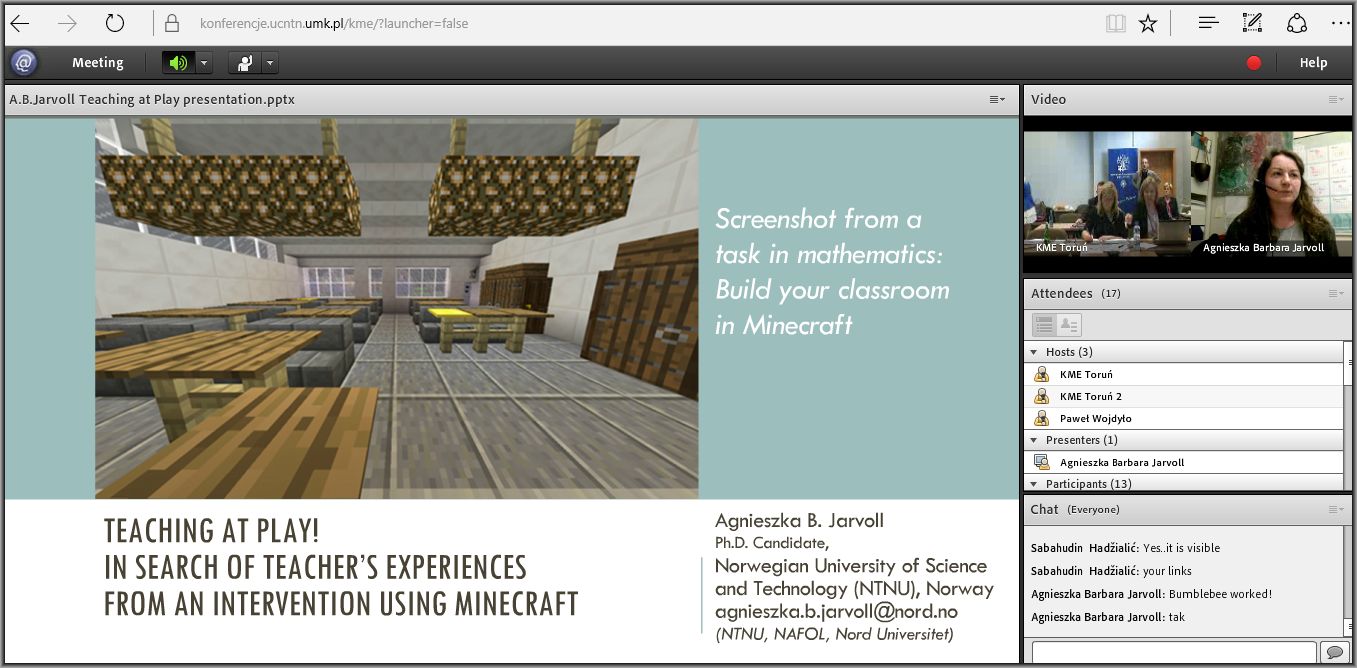Open the Help menu
1357x668 pixels.
point(1313,63)
